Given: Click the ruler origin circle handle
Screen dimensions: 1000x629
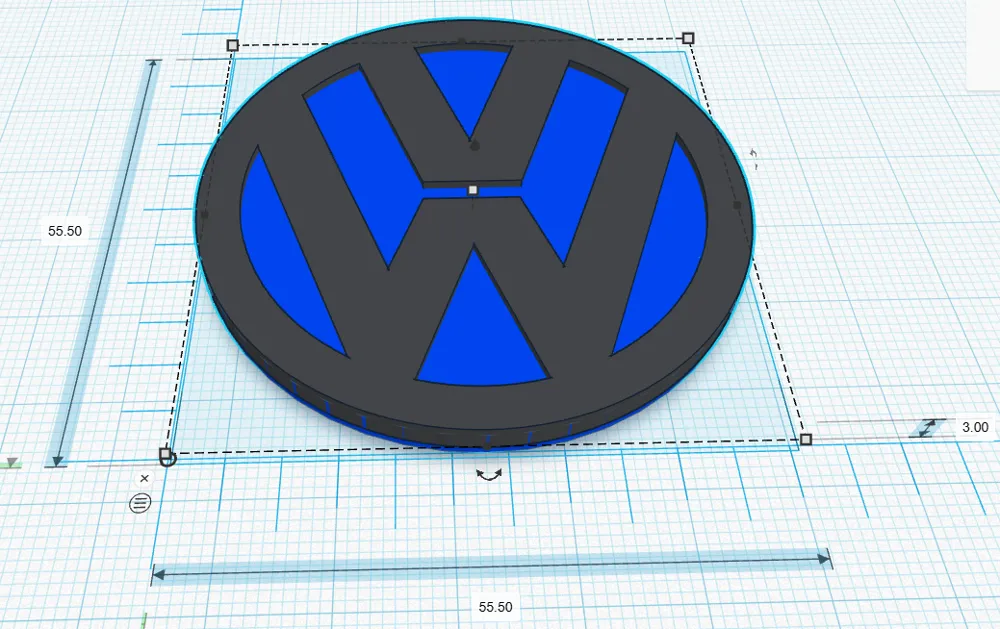Looking at the screenshot, I should (168, 458).
